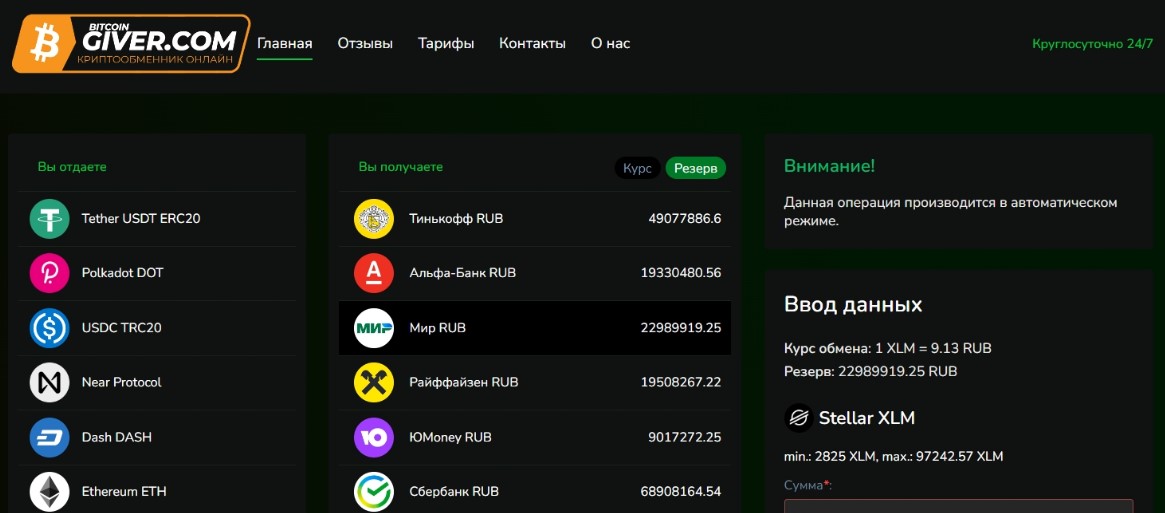Click the Мир row's reserve value 22989919.25

pyautogui.click(x=681, y=328)
